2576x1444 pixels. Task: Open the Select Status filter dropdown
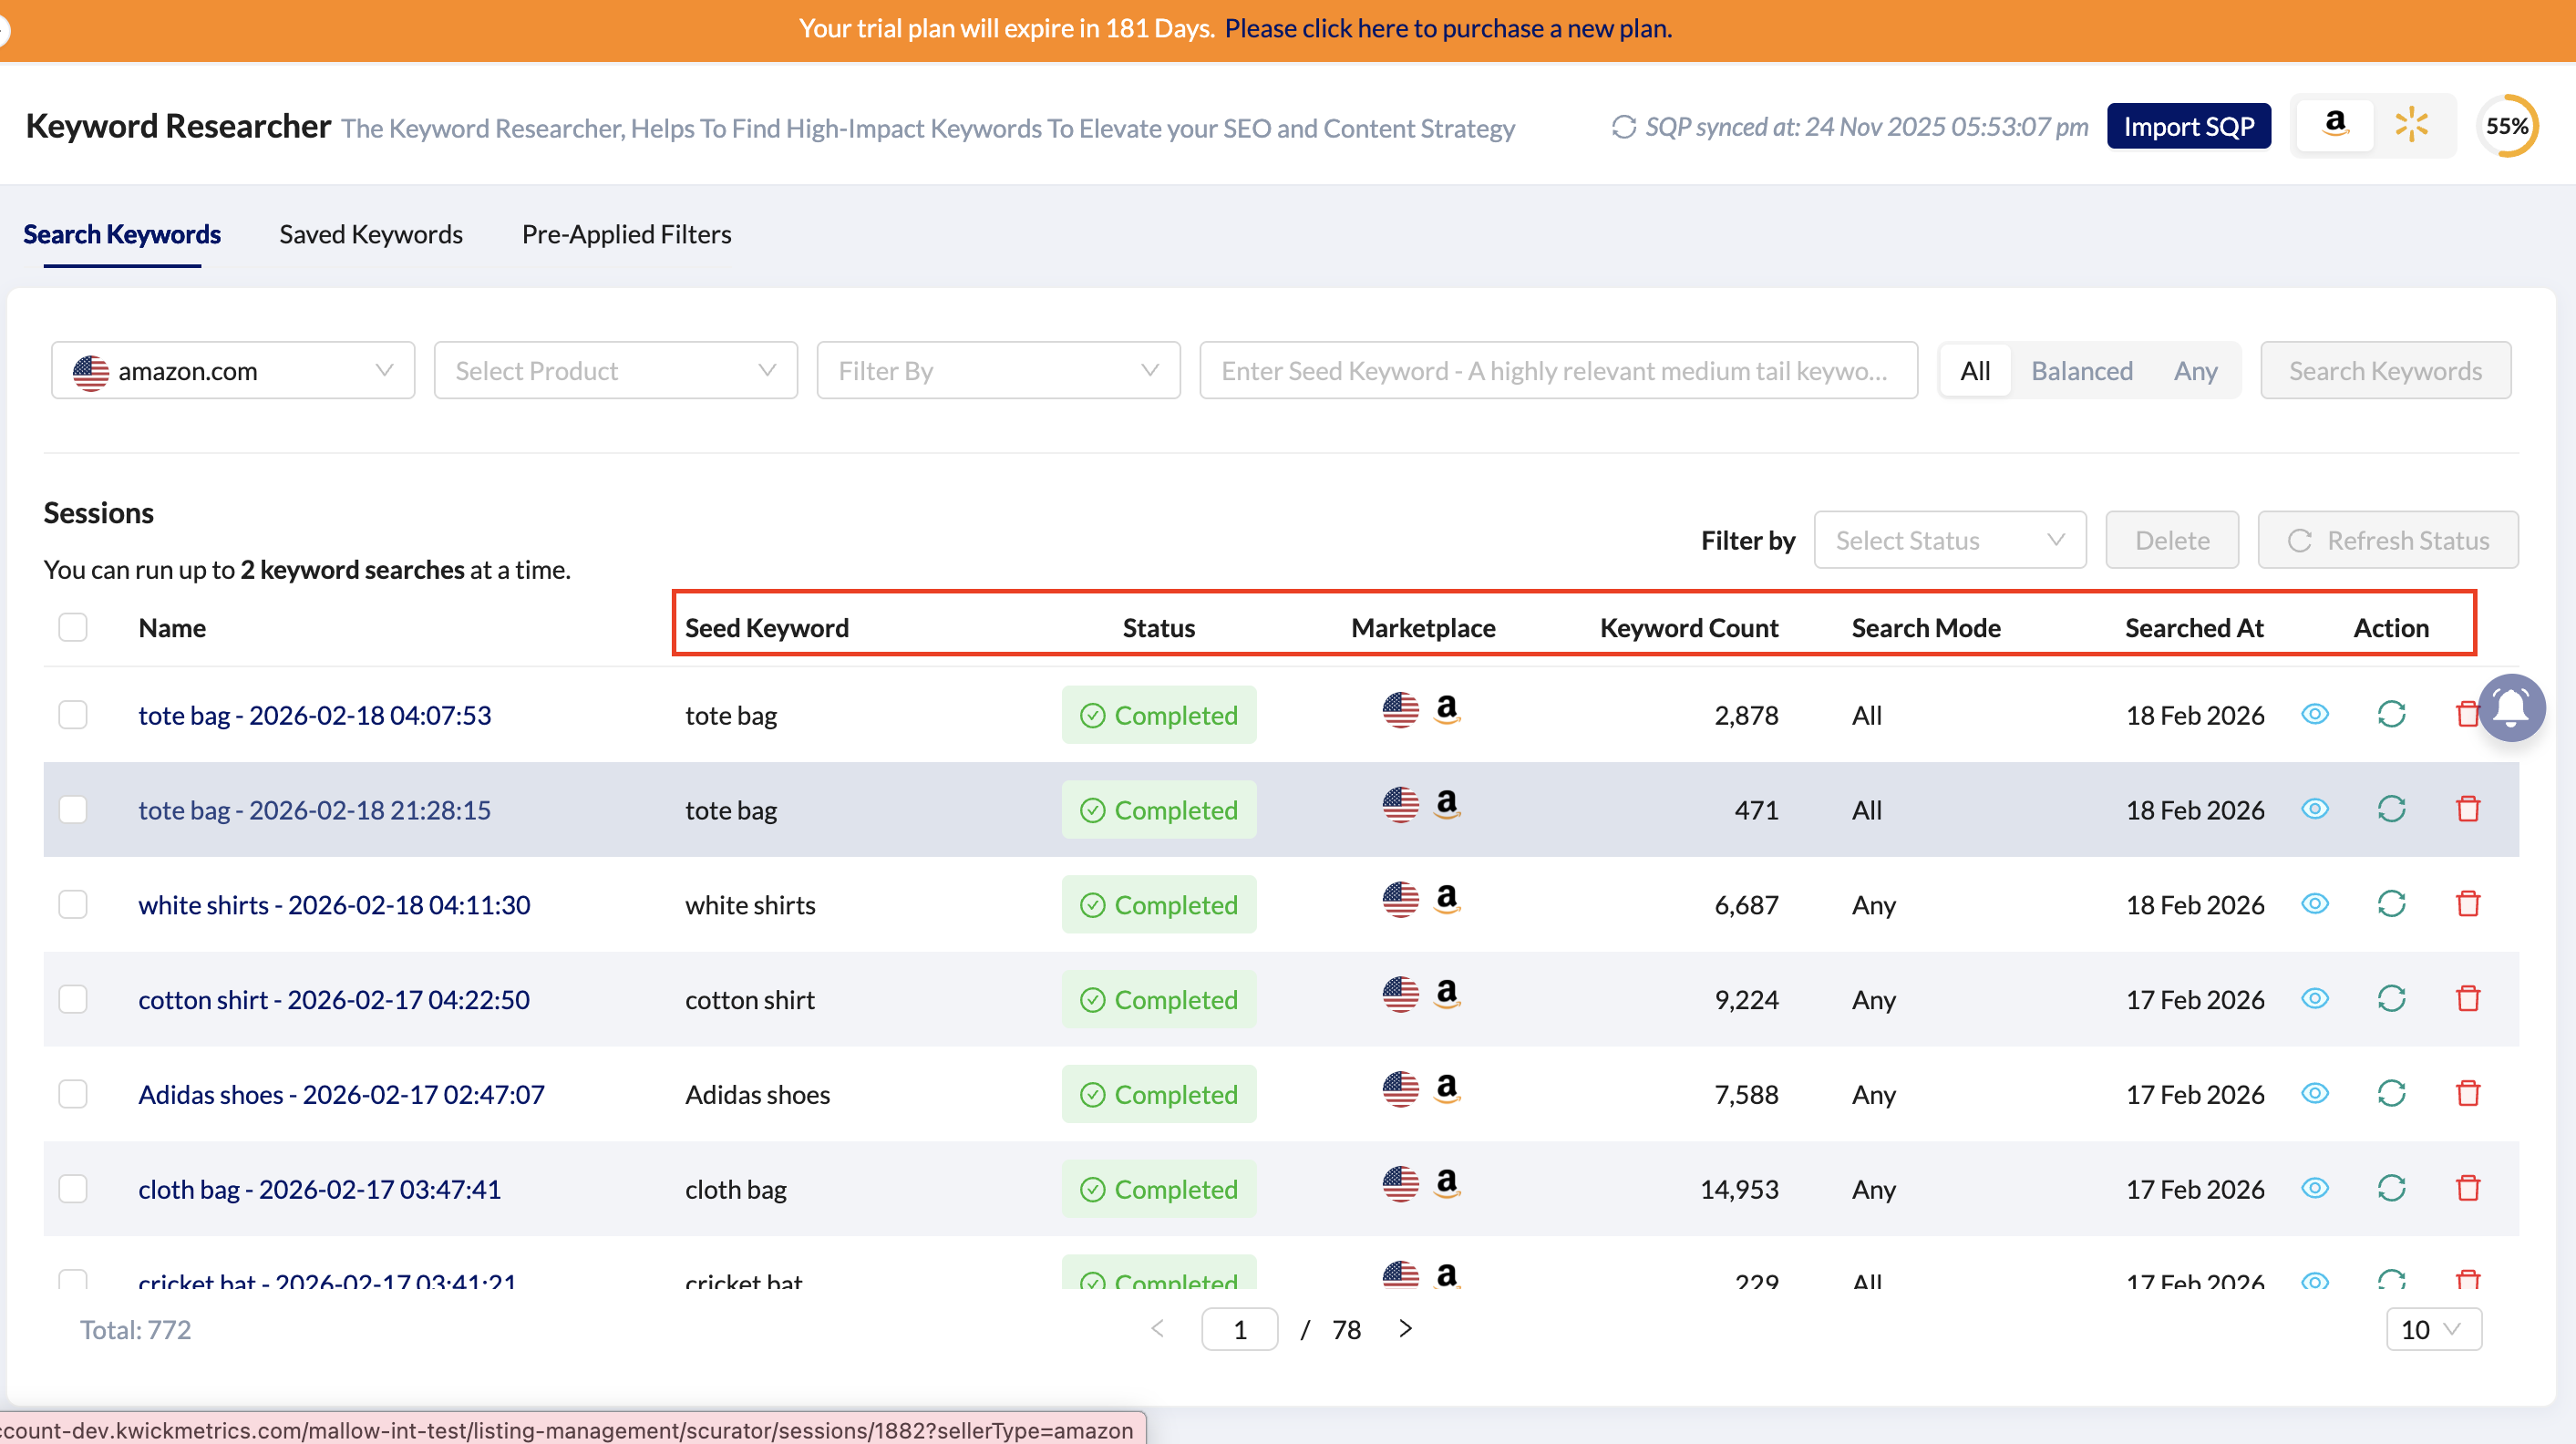click(x=1949, y=540)
